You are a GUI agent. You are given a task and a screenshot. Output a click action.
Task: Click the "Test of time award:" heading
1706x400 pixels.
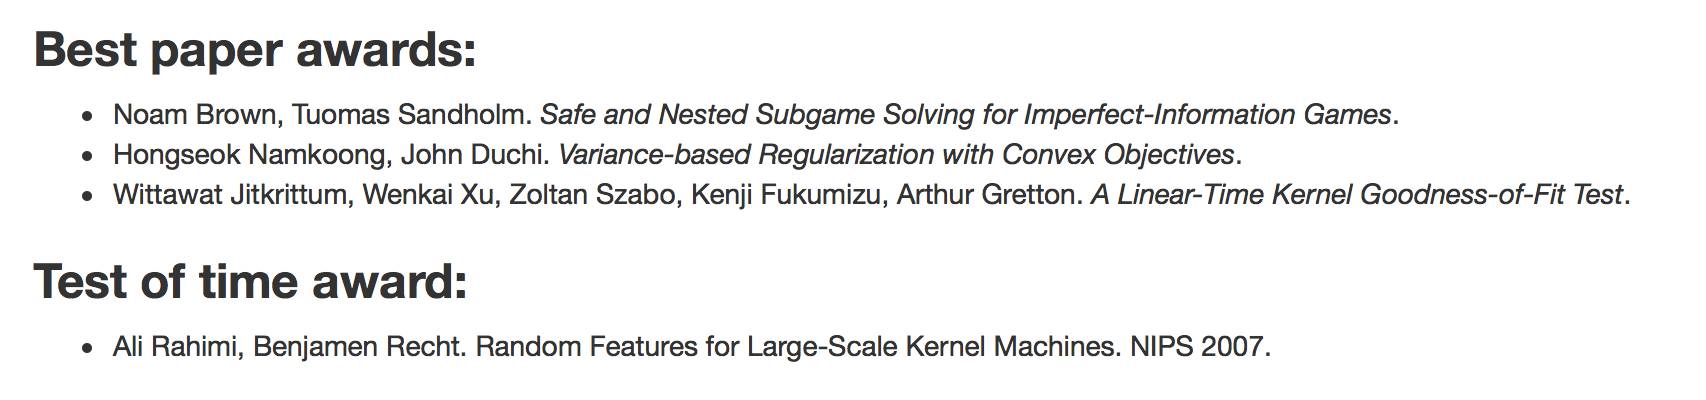pyautogui.click(x=250, y=282)
